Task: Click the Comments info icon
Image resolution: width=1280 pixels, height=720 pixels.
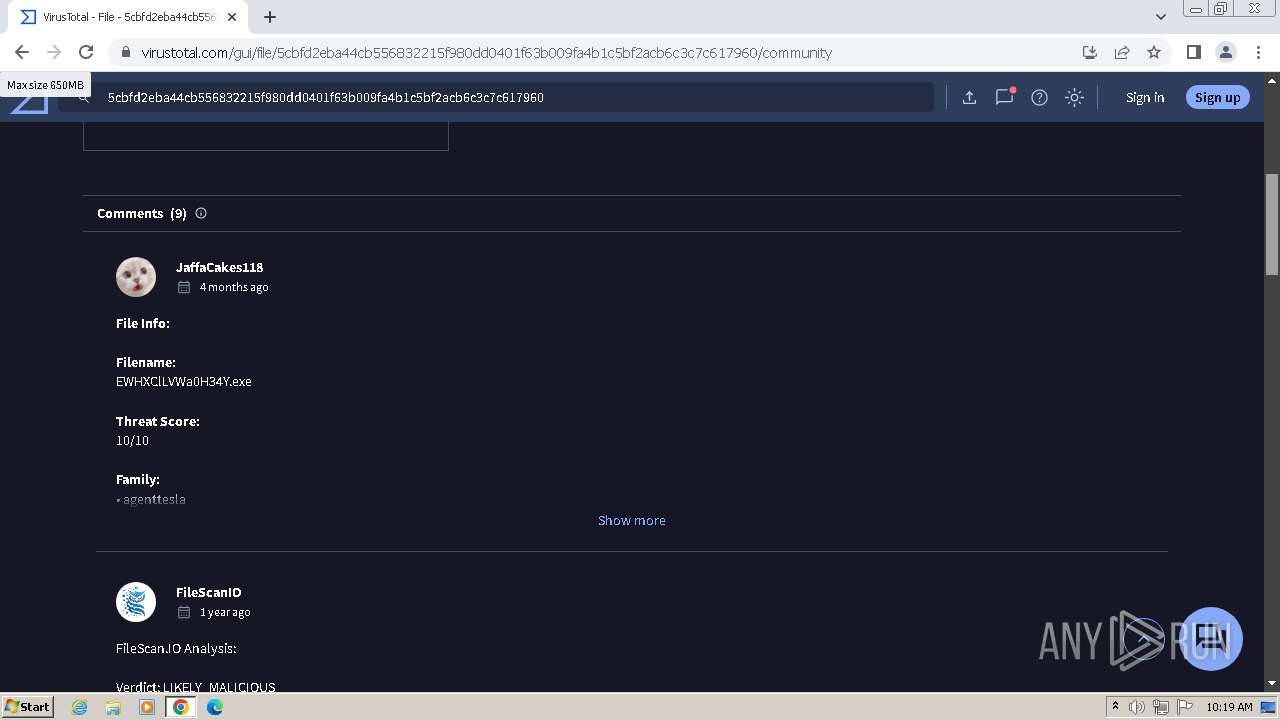Action: (201, 213)
